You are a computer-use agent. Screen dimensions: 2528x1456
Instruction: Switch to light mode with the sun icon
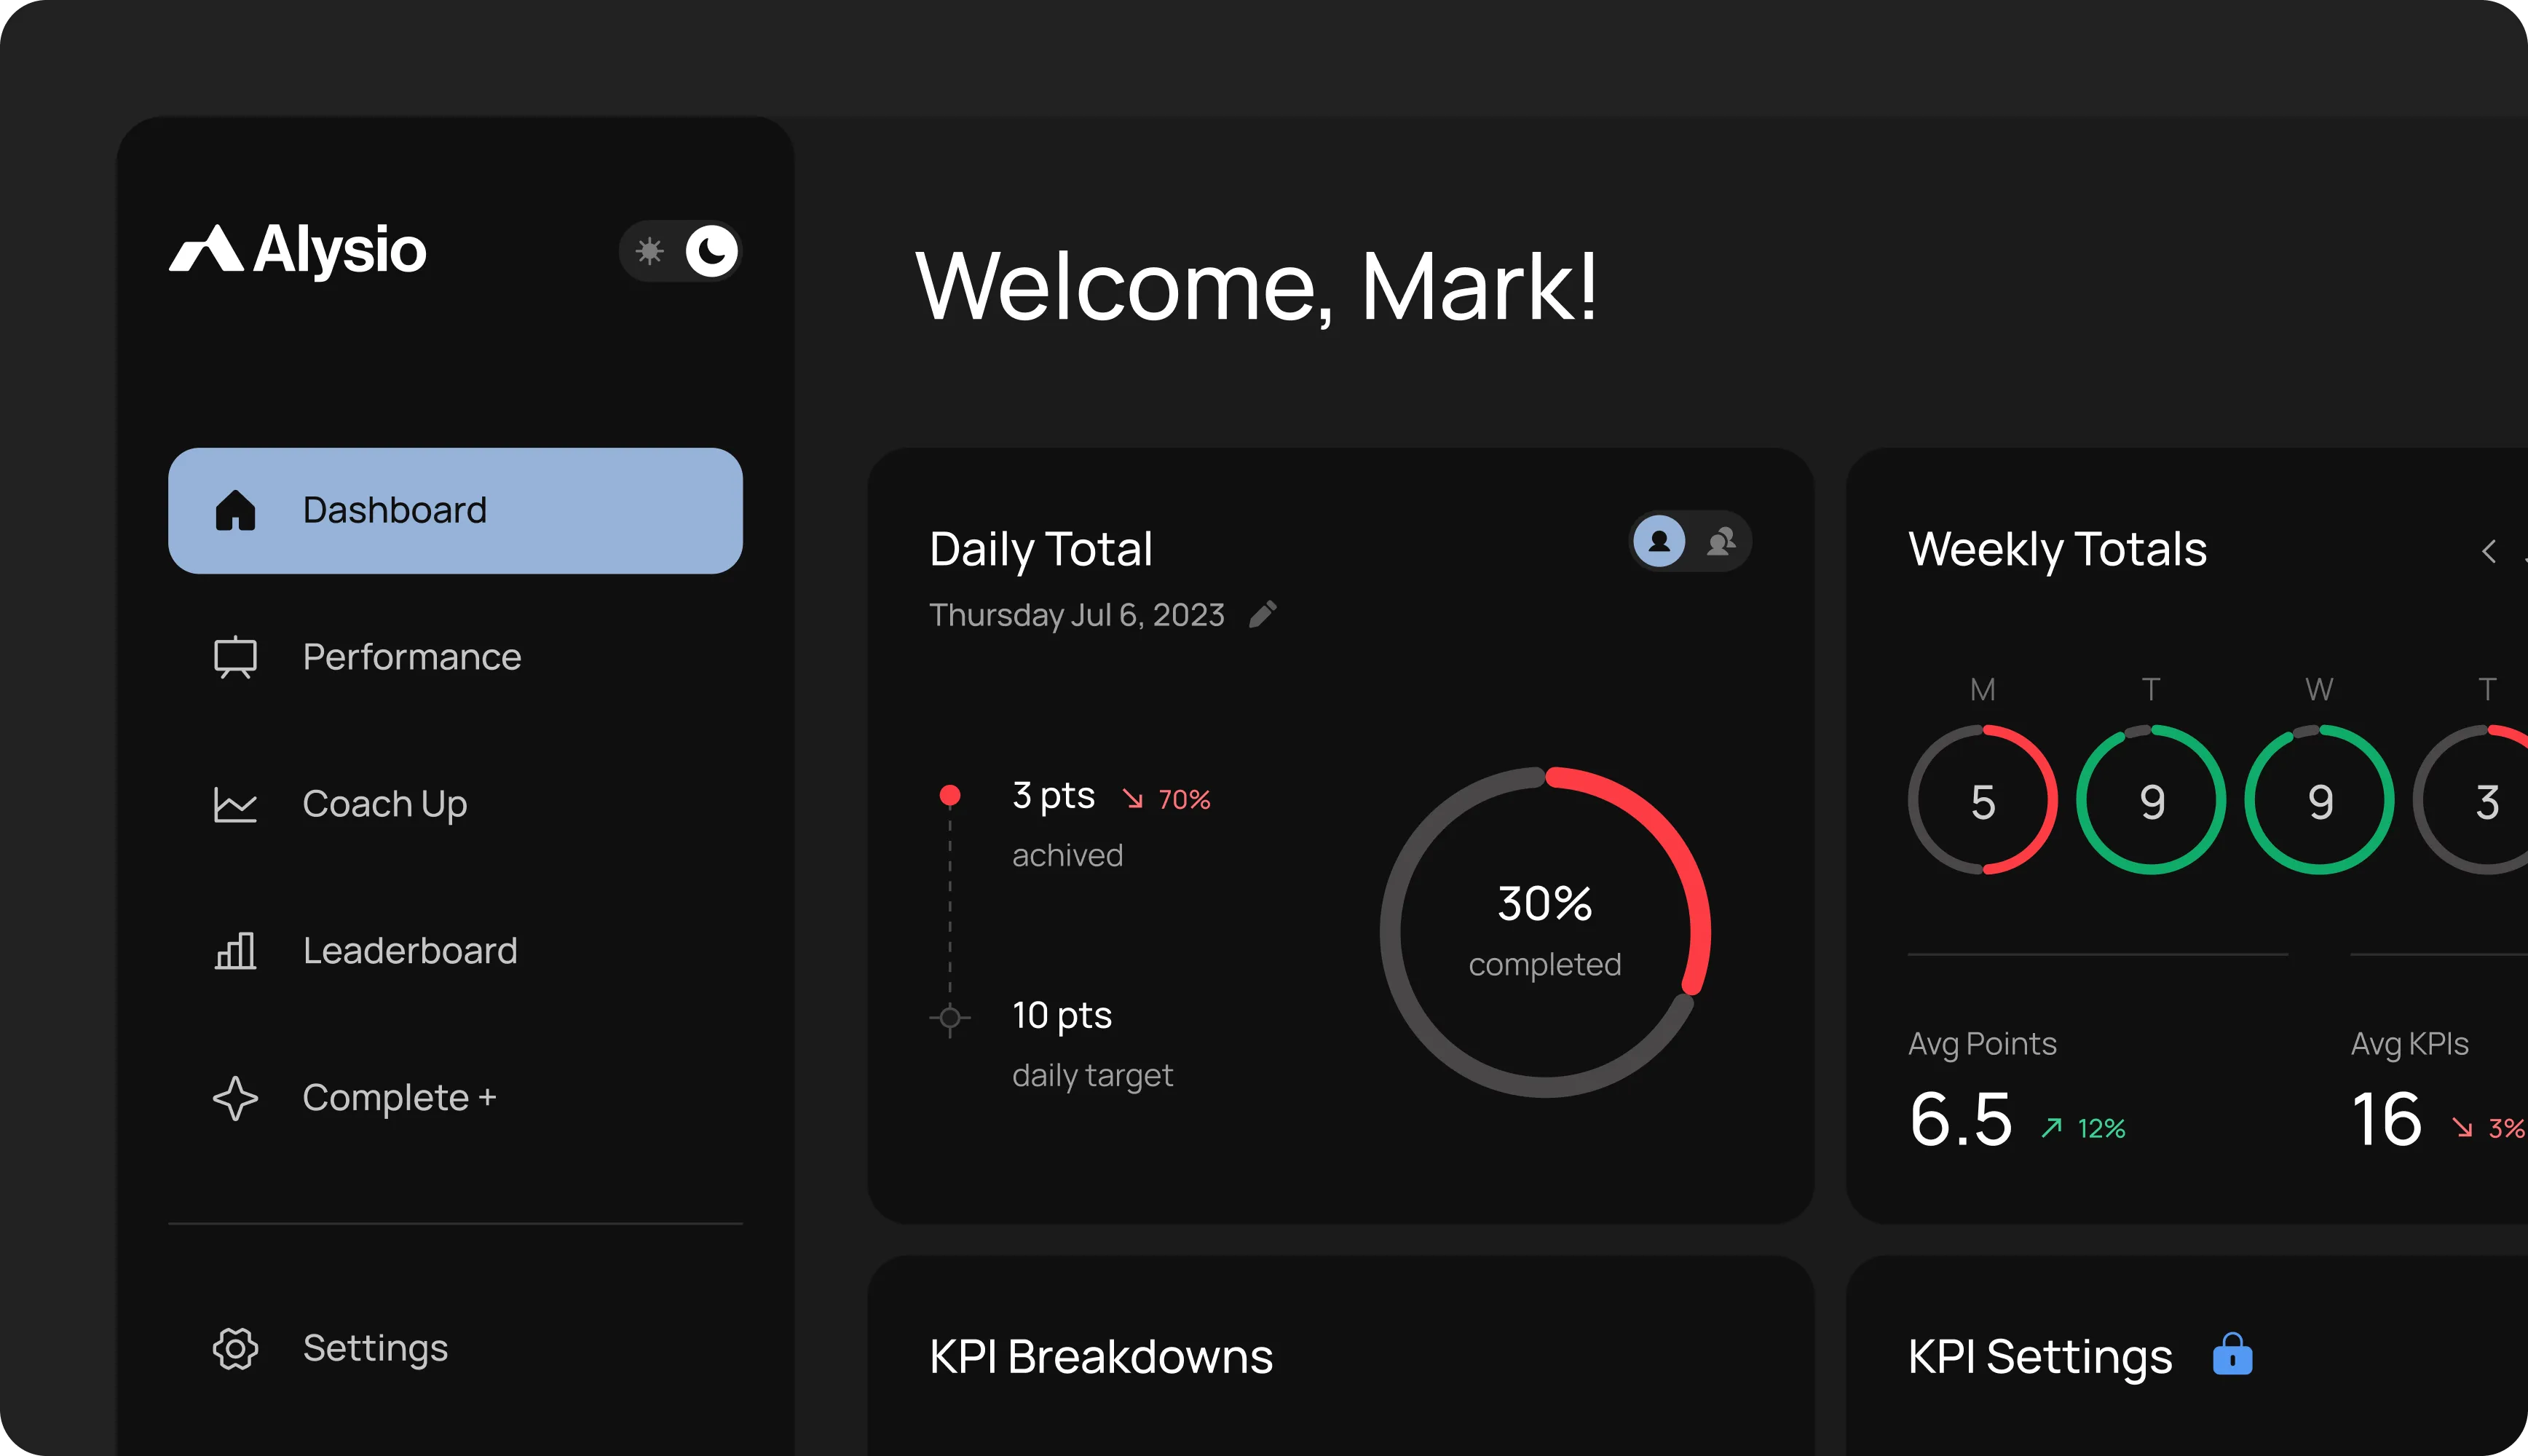[x=649, y=252]
